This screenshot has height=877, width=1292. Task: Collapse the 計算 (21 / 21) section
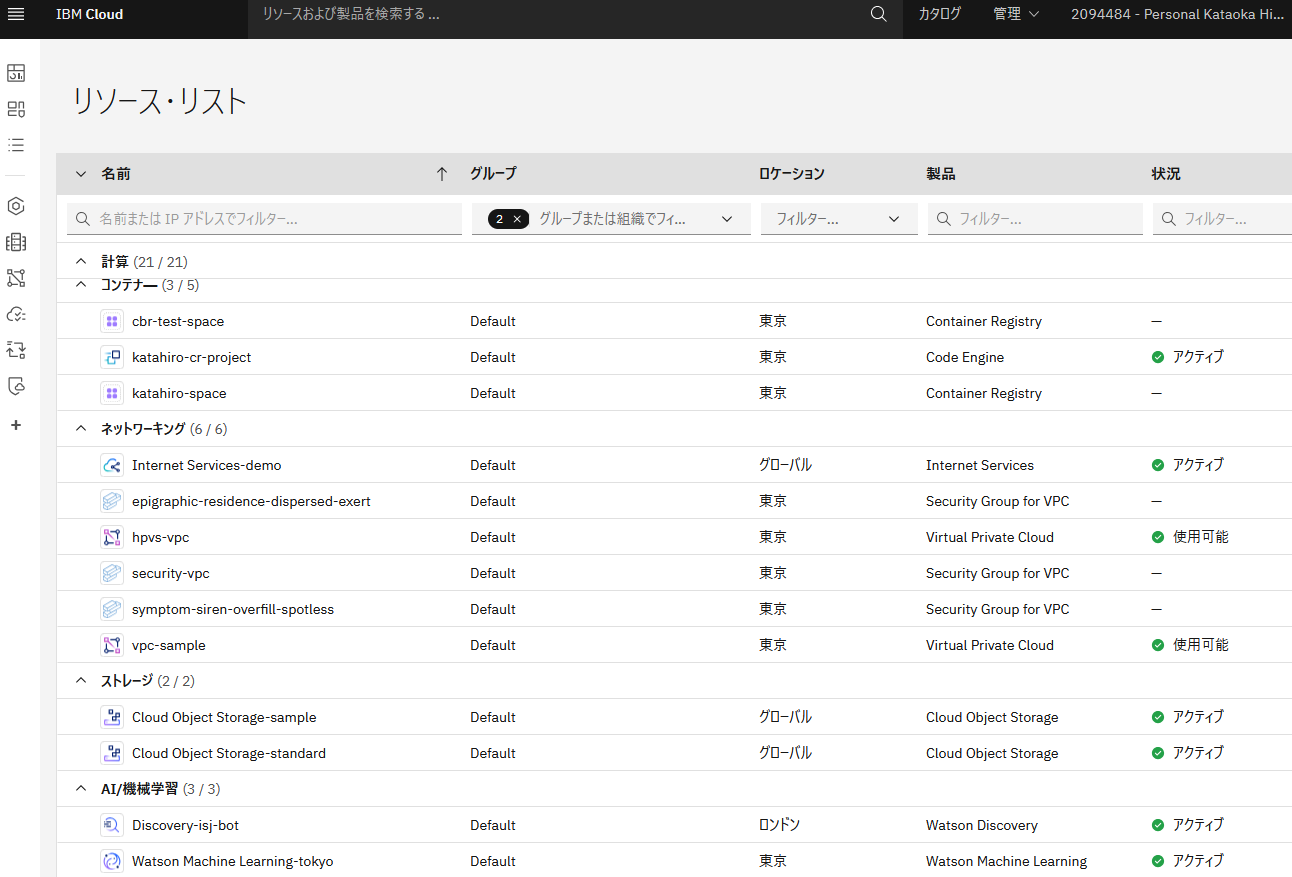[81, 261]
